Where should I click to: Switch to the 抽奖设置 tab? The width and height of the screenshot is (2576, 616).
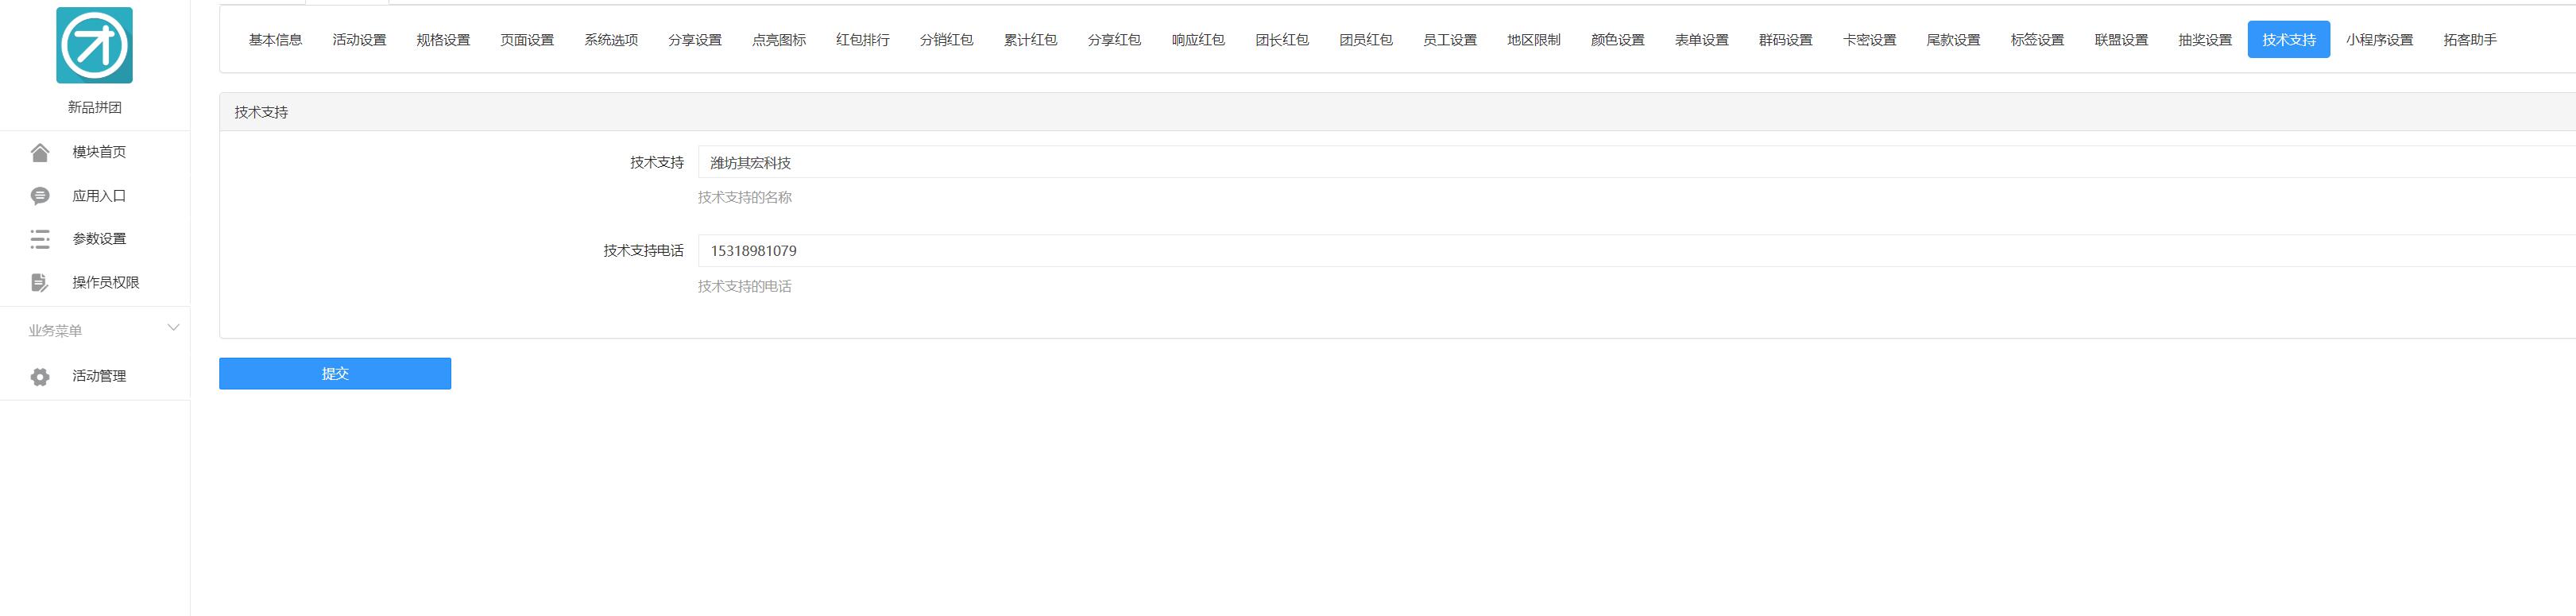(x=2206, y=40)
